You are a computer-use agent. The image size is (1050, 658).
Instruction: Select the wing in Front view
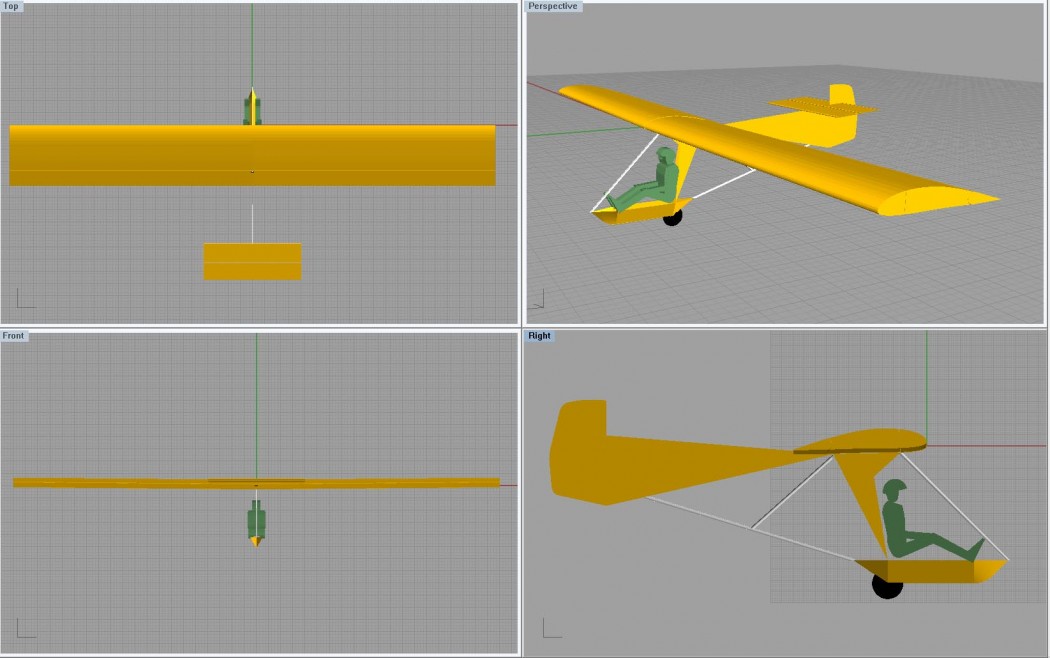tap(150, 483)
